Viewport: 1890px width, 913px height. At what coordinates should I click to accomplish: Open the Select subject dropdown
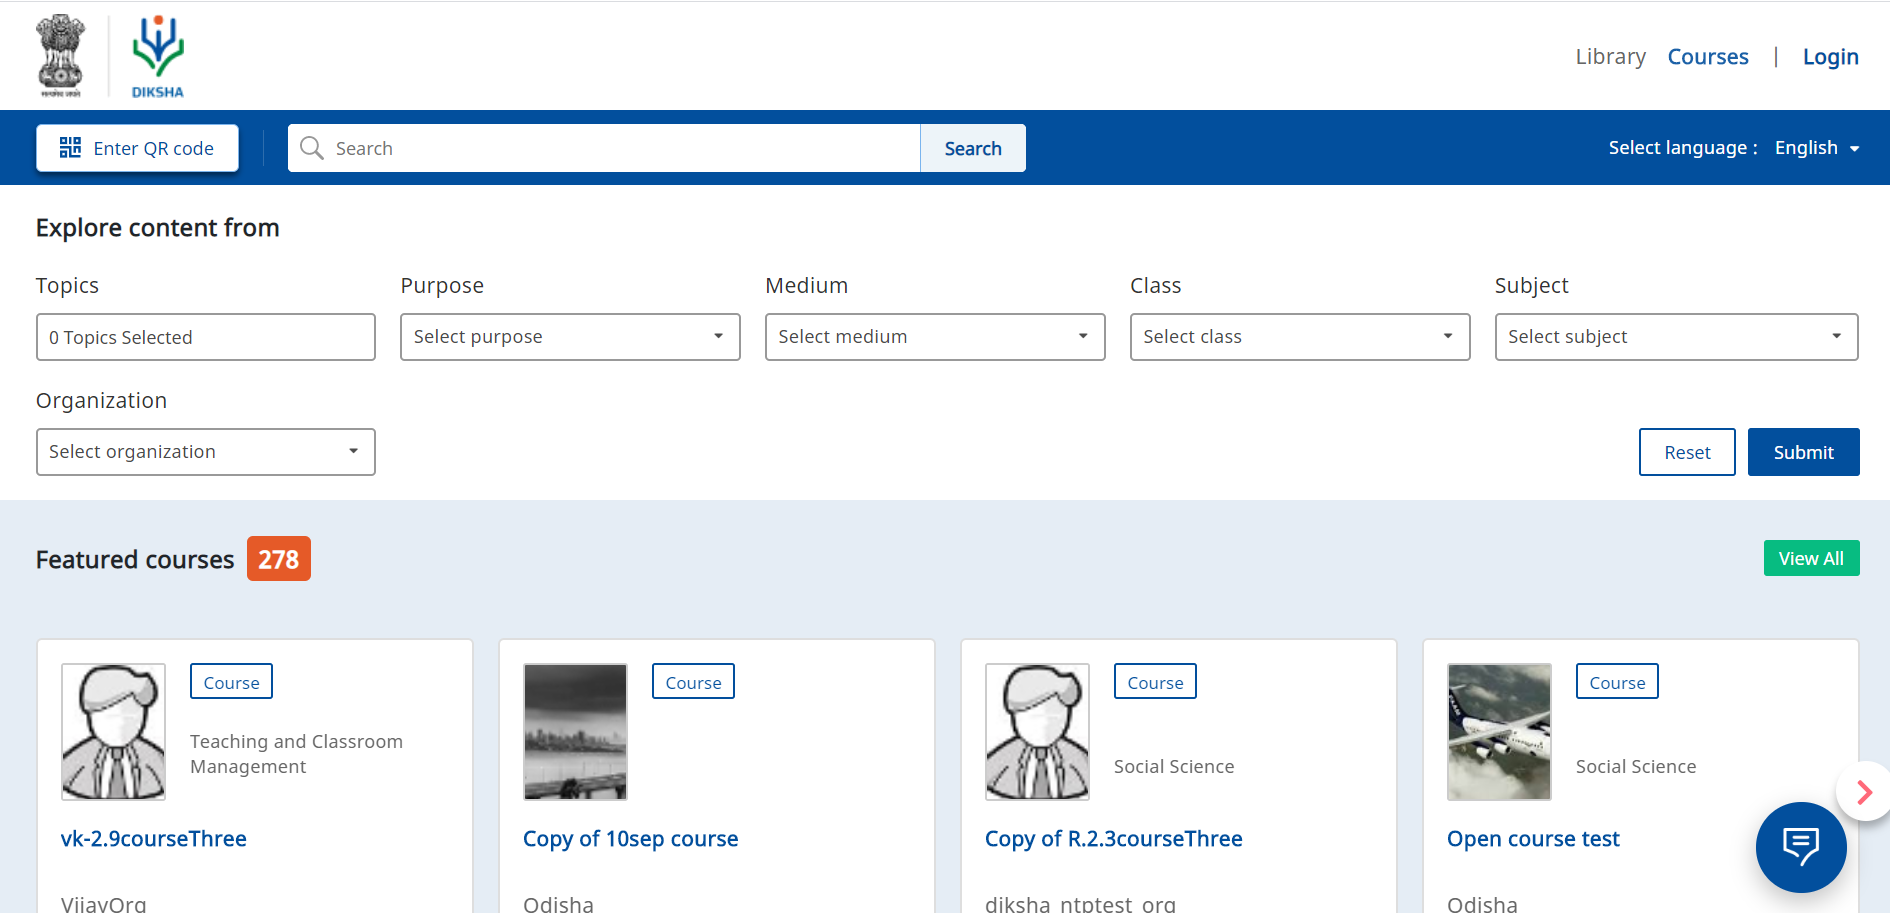1675,337
